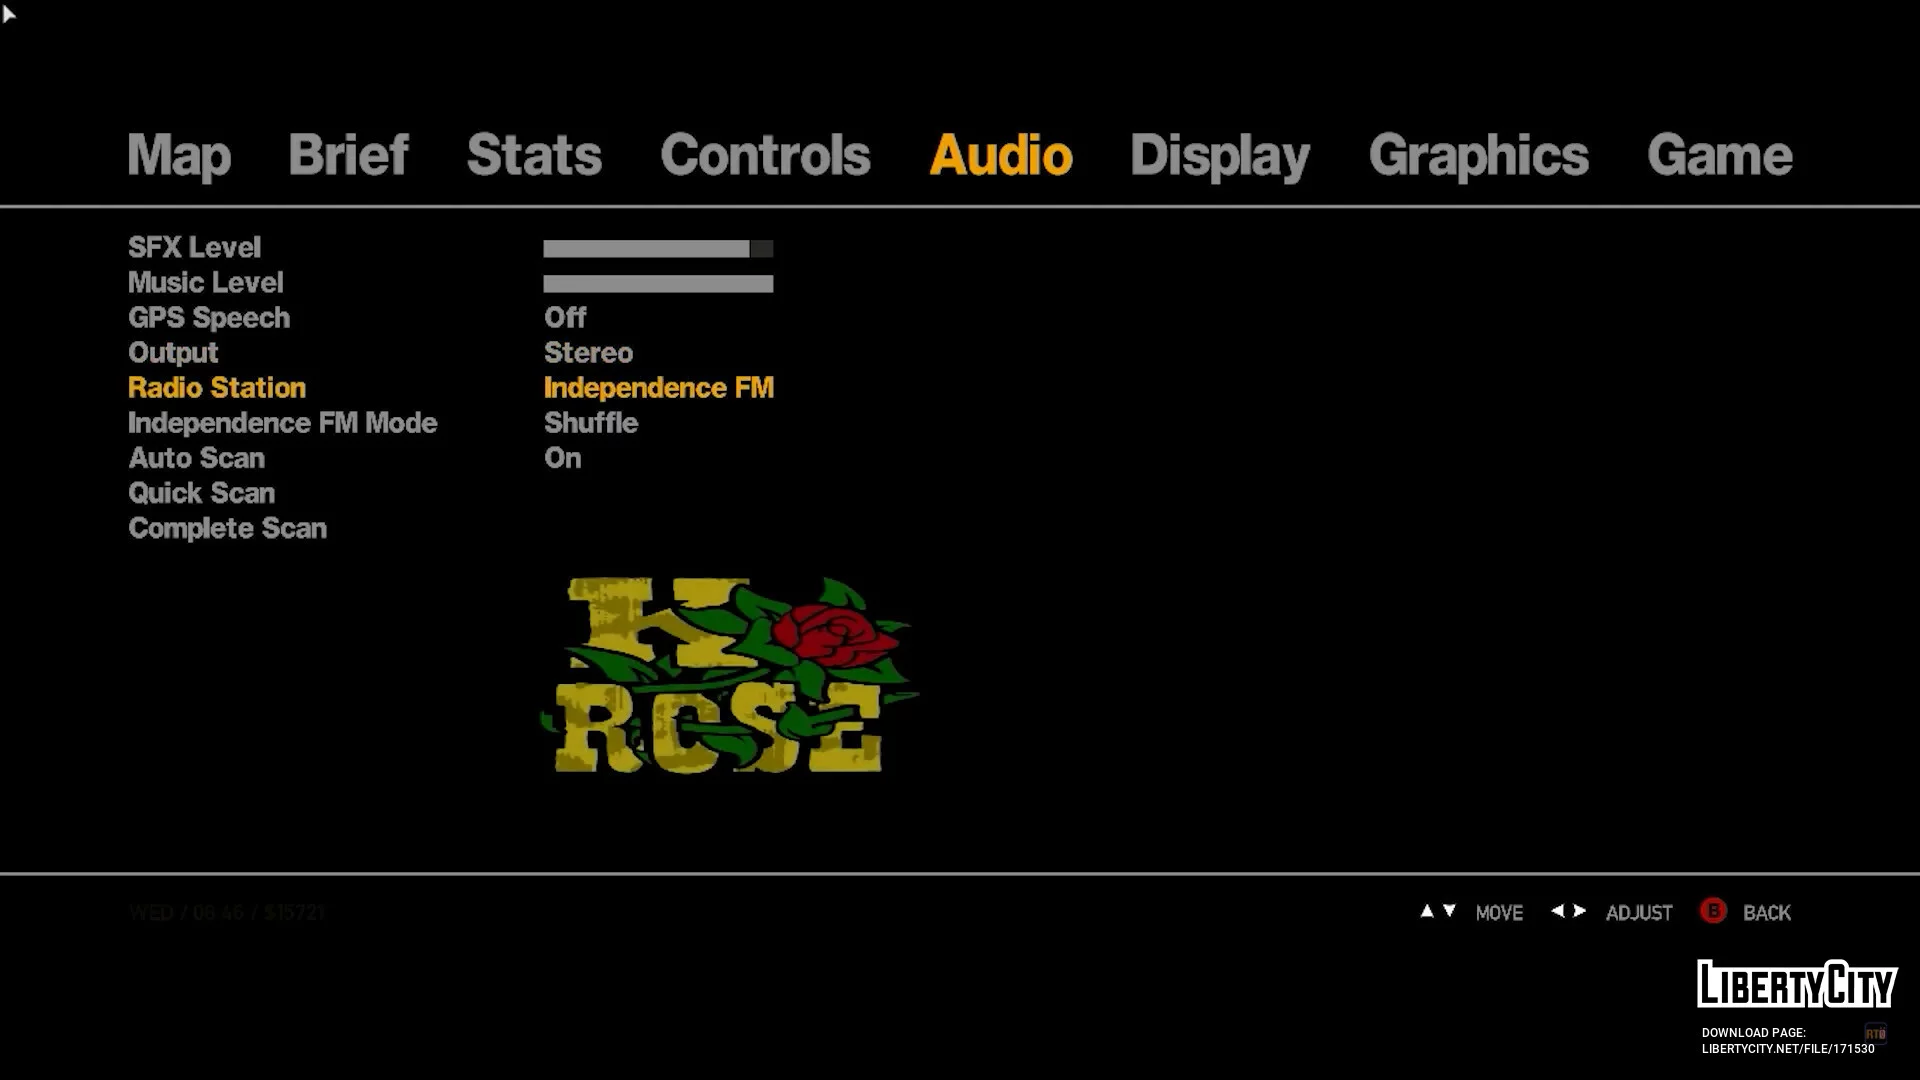
Task: Switch to the Brief tab
Action: [348, 155]
